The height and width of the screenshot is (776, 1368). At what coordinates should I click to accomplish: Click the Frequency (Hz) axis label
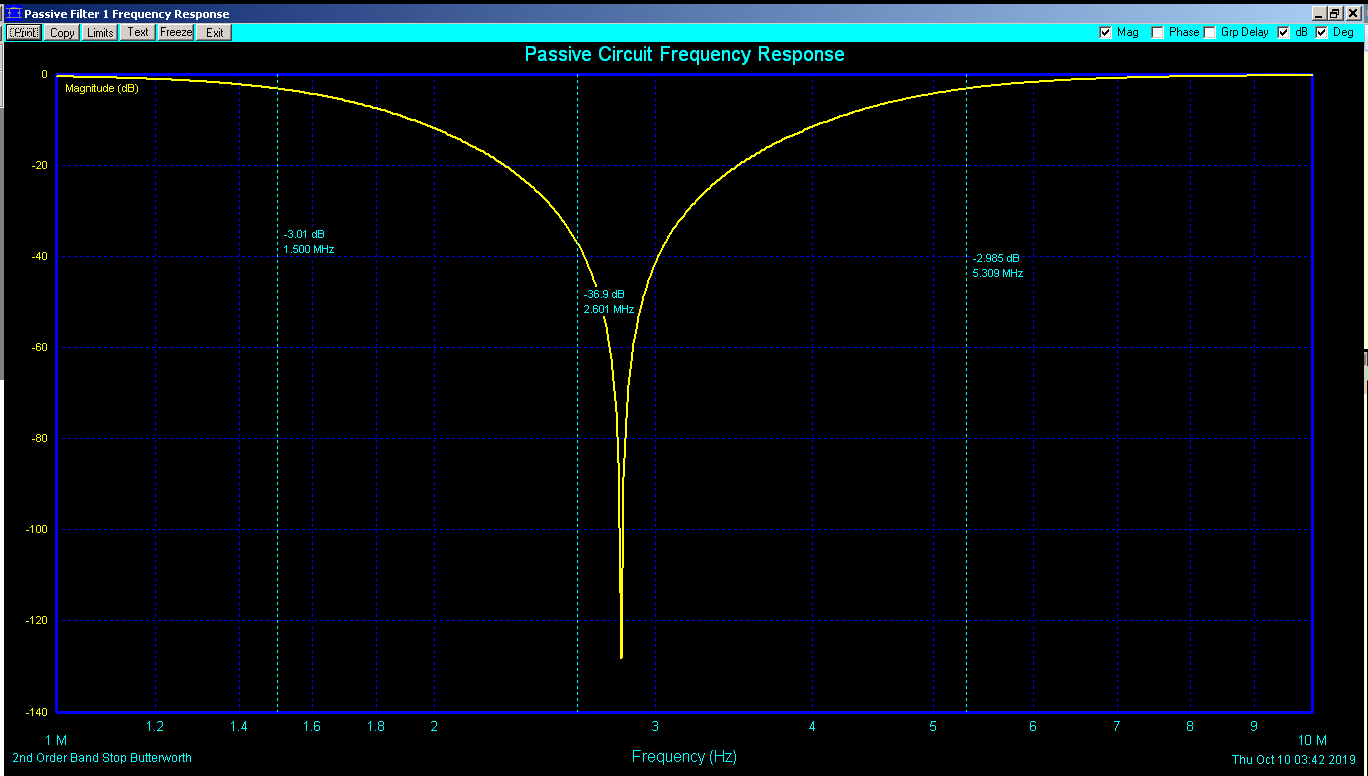[x=684, y=756]
